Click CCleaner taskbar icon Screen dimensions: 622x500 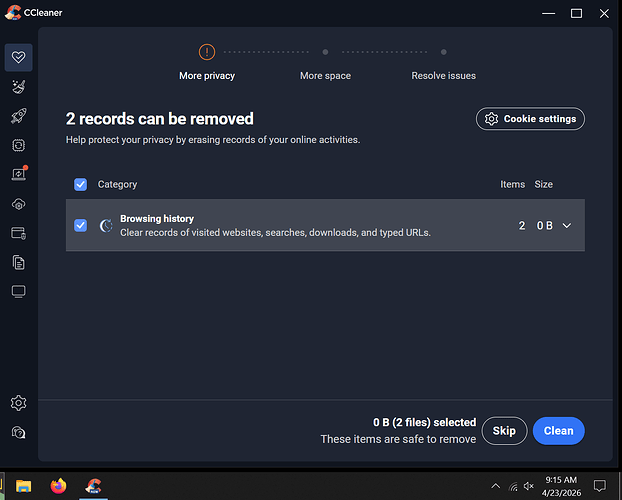coord(93,486)
